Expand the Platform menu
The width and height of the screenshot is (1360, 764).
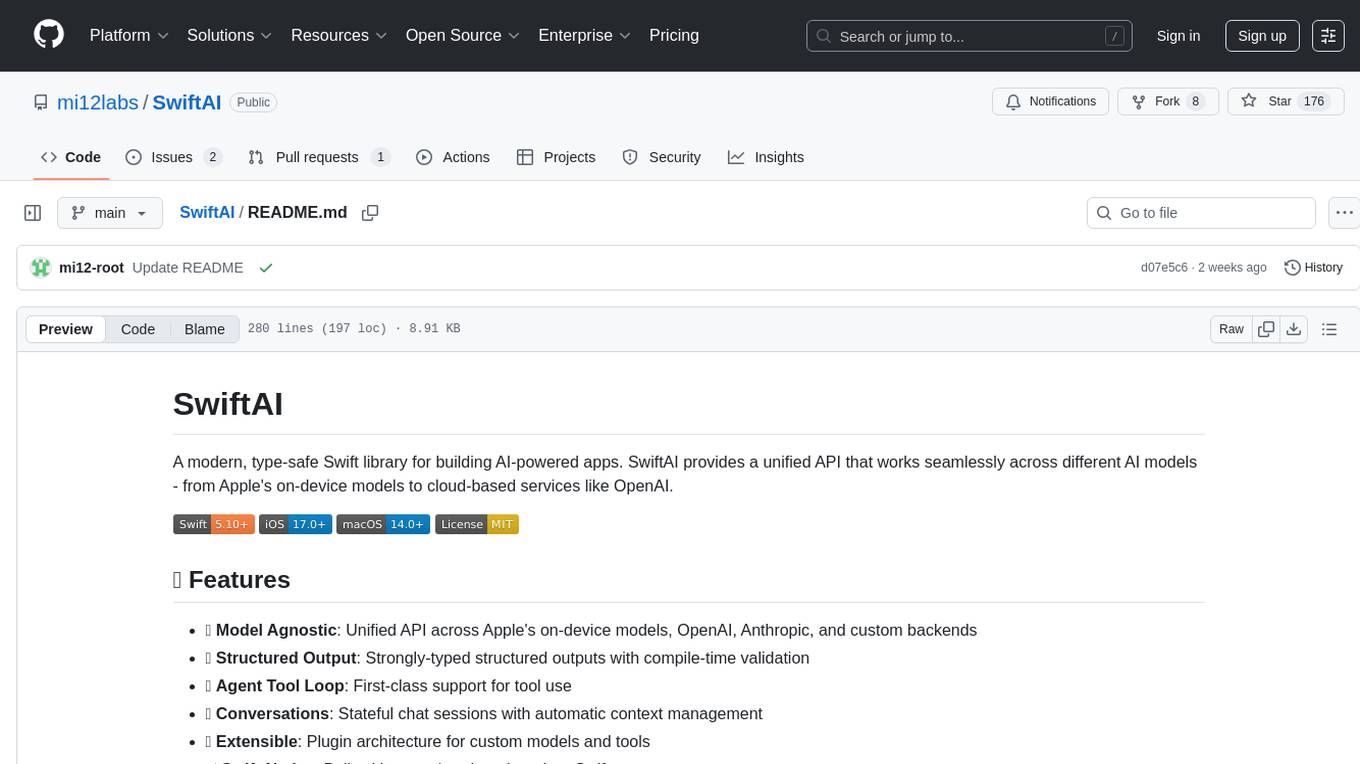pyautogui.click(x=129, y=35)
